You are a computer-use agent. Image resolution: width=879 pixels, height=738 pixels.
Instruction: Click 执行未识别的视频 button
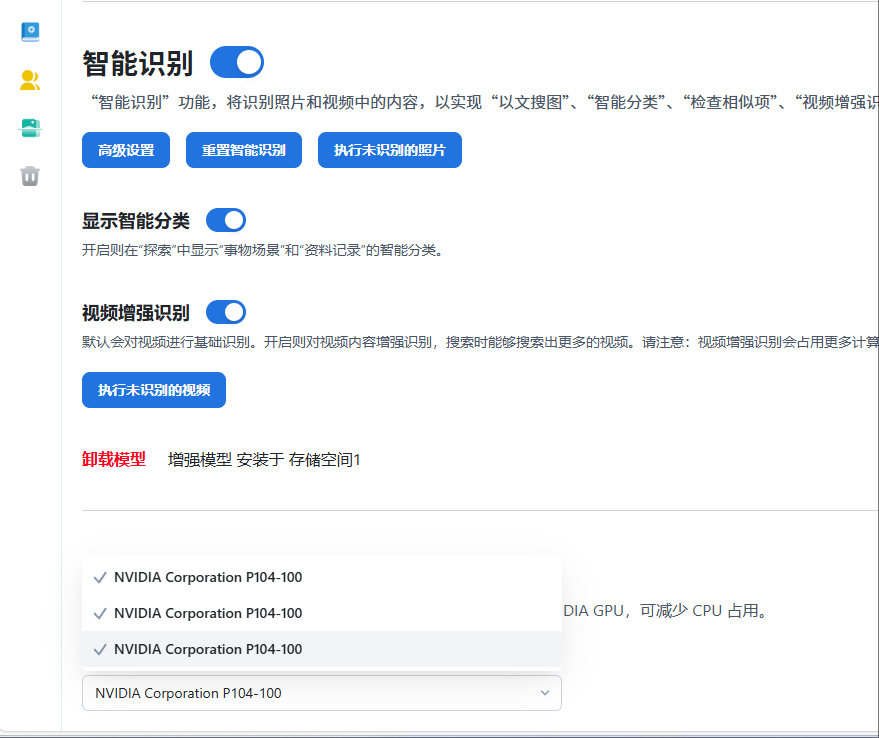[154, 390]
